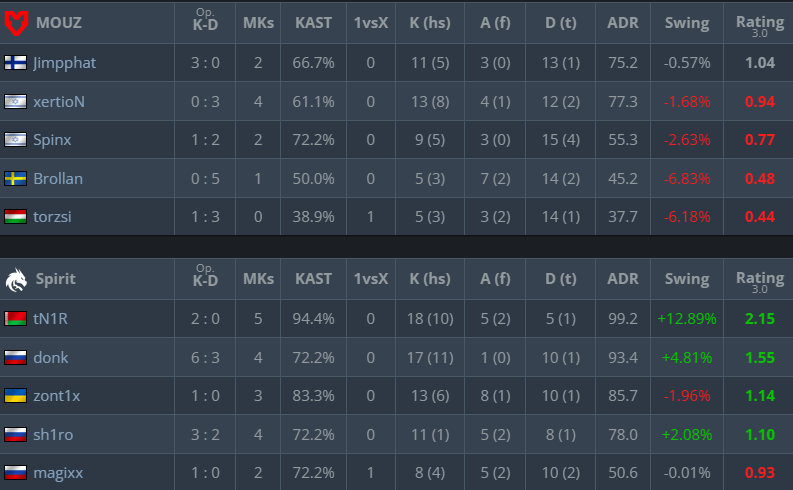Click the Spirit dragon logo icon
The height and width of the screenshot is (490, 793).
[x=18, y=279]
